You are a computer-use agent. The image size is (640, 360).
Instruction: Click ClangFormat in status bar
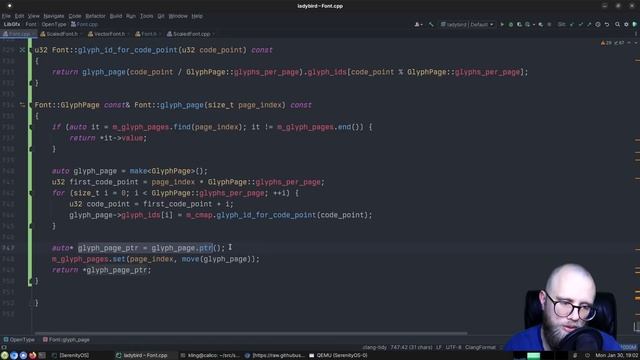tap(480, 347)
